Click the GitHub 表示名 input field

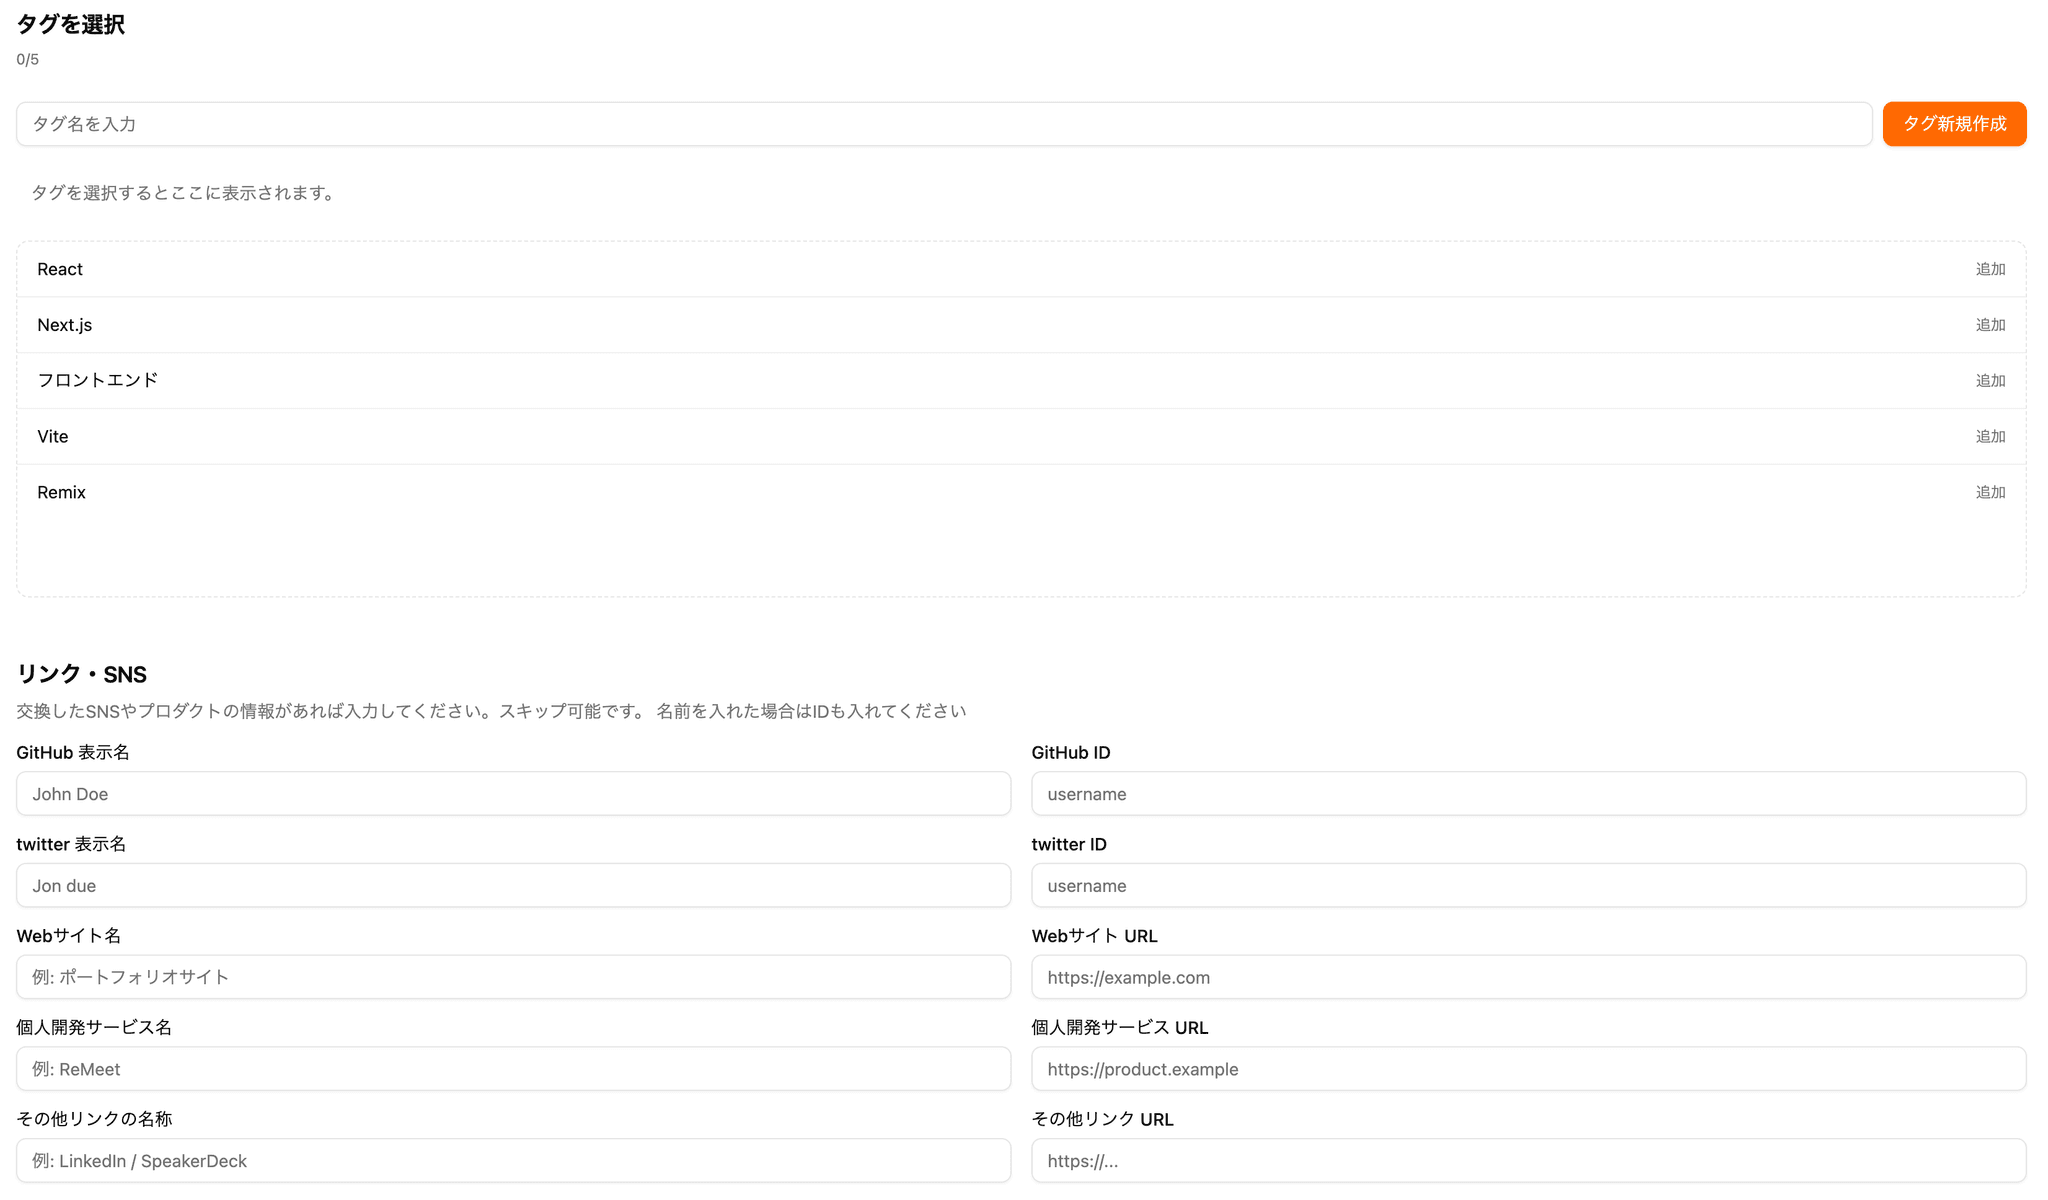(513, 794)
